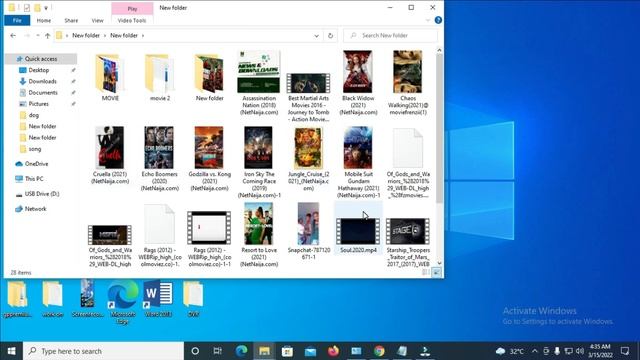The image size is (640, 360).
Task: Go up one folder level
Action: 47,36
